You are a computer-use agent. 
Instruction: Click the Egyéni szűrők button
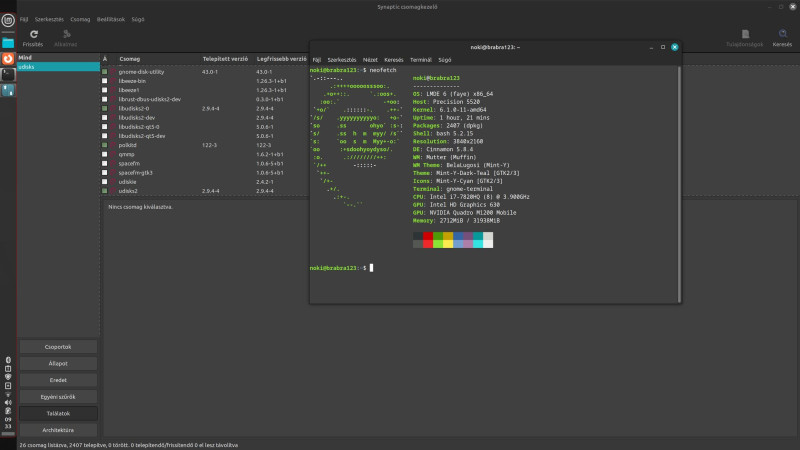[58, 397]
